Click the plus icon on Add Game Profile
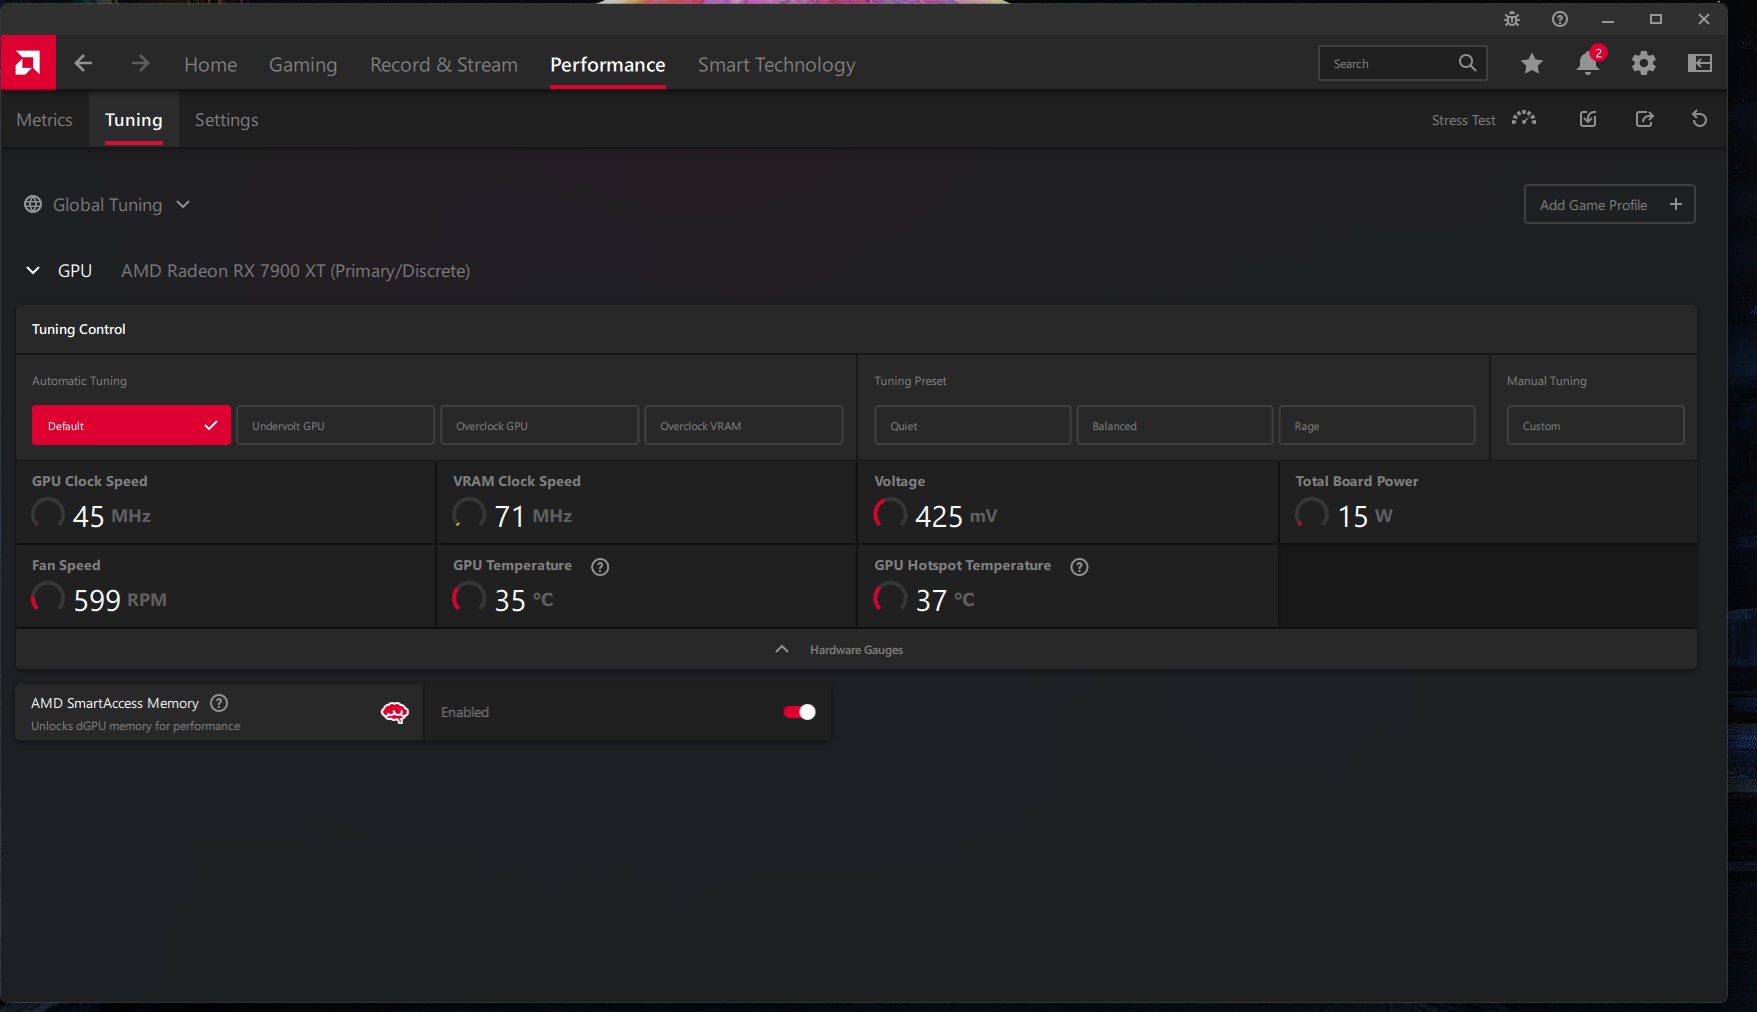This screenshot has height=1012, width=1757. coord(1676,204)
